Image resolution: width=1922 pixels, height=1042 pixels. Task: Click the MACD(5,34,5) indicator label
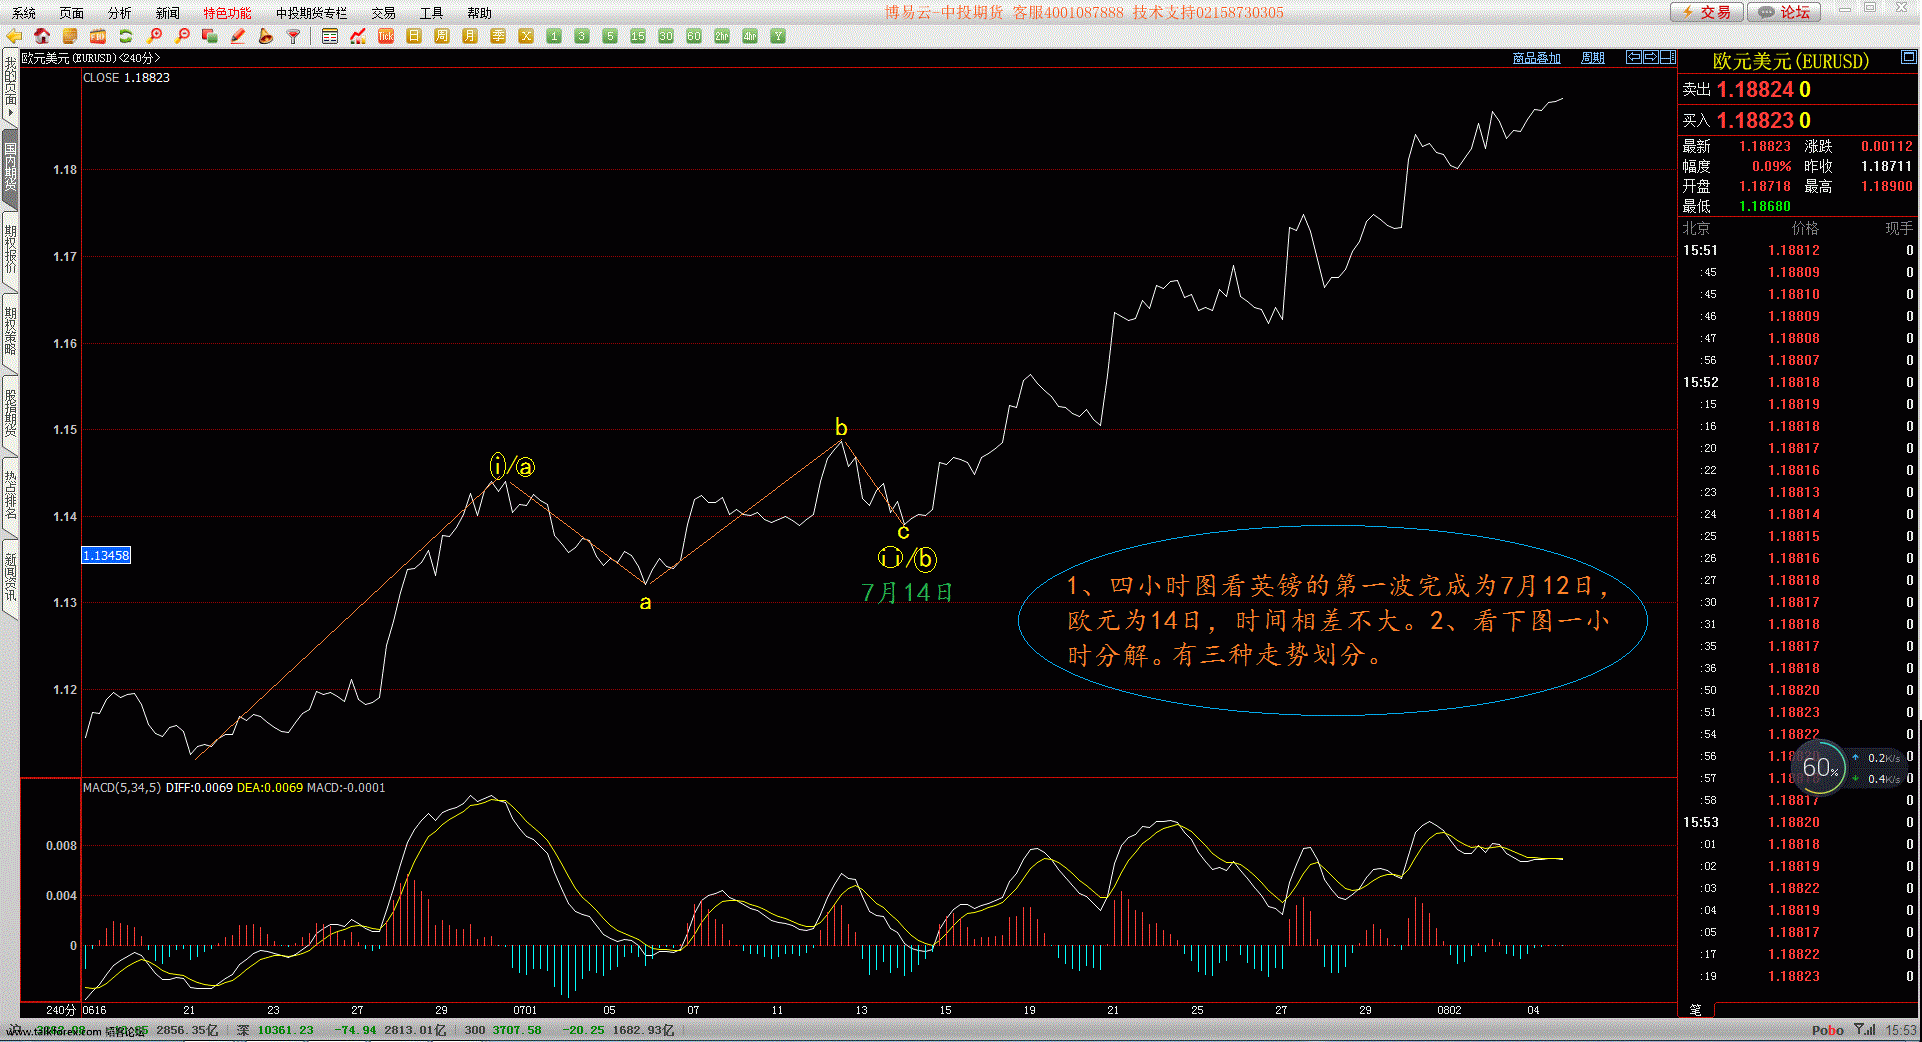point(122,788)
